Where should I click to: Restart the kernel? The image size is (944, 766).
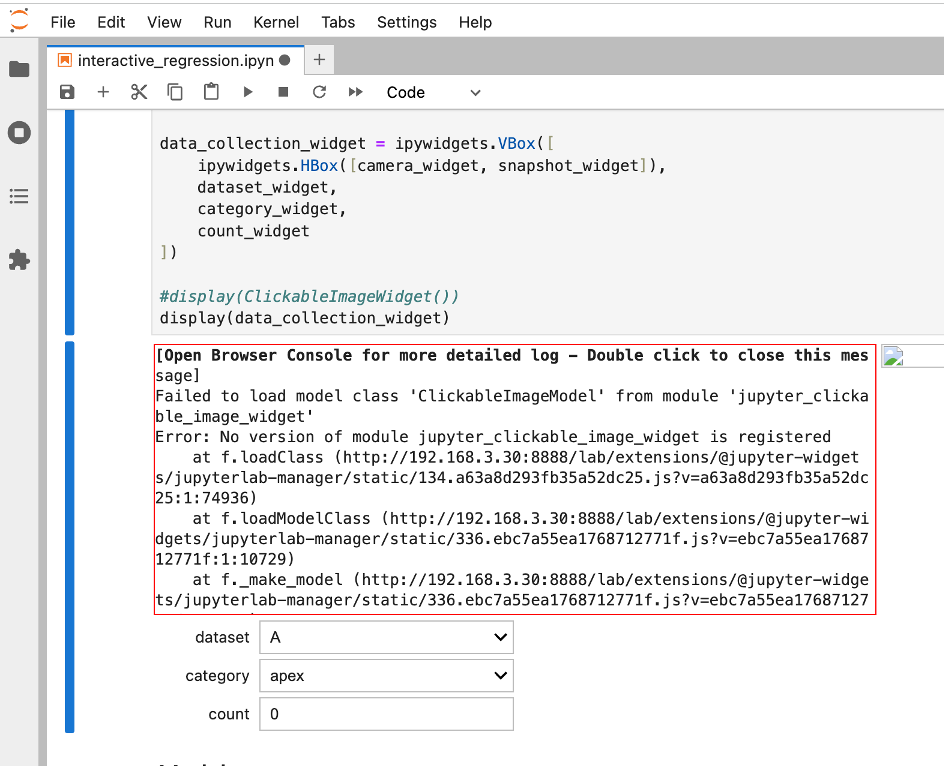tap(319, 92)
